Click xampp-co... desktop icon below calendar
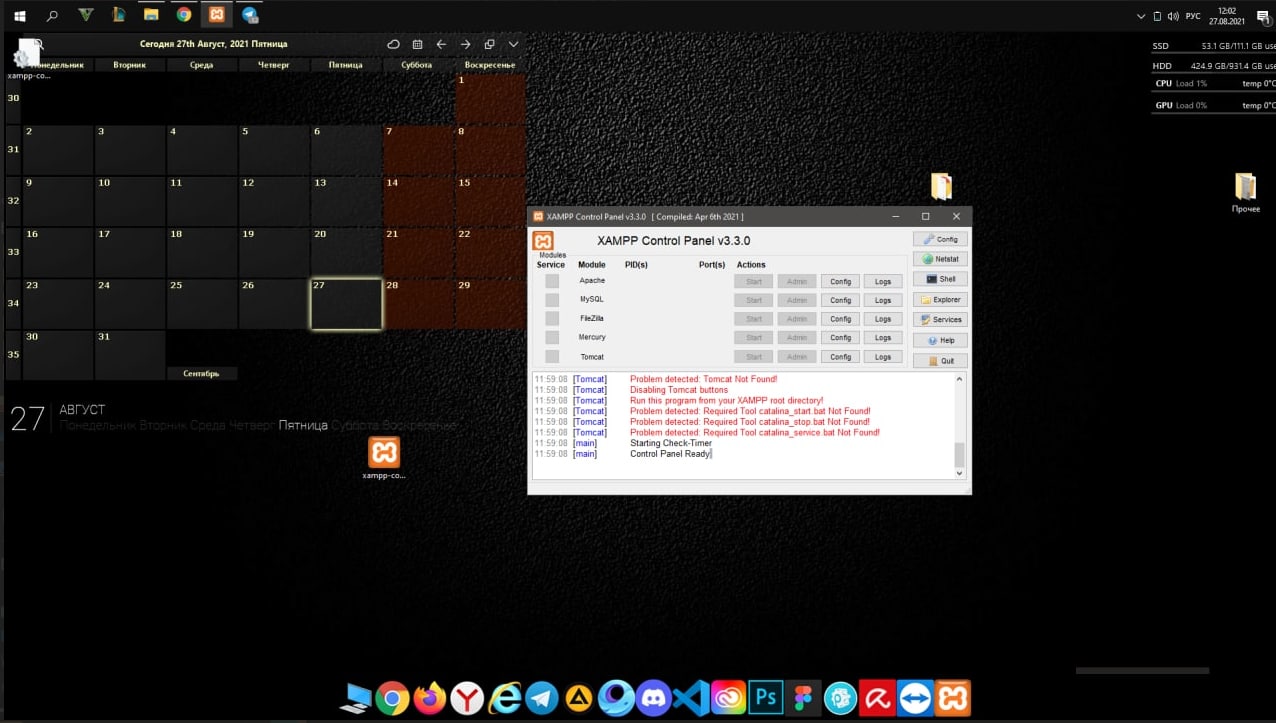 click(384, 458)
